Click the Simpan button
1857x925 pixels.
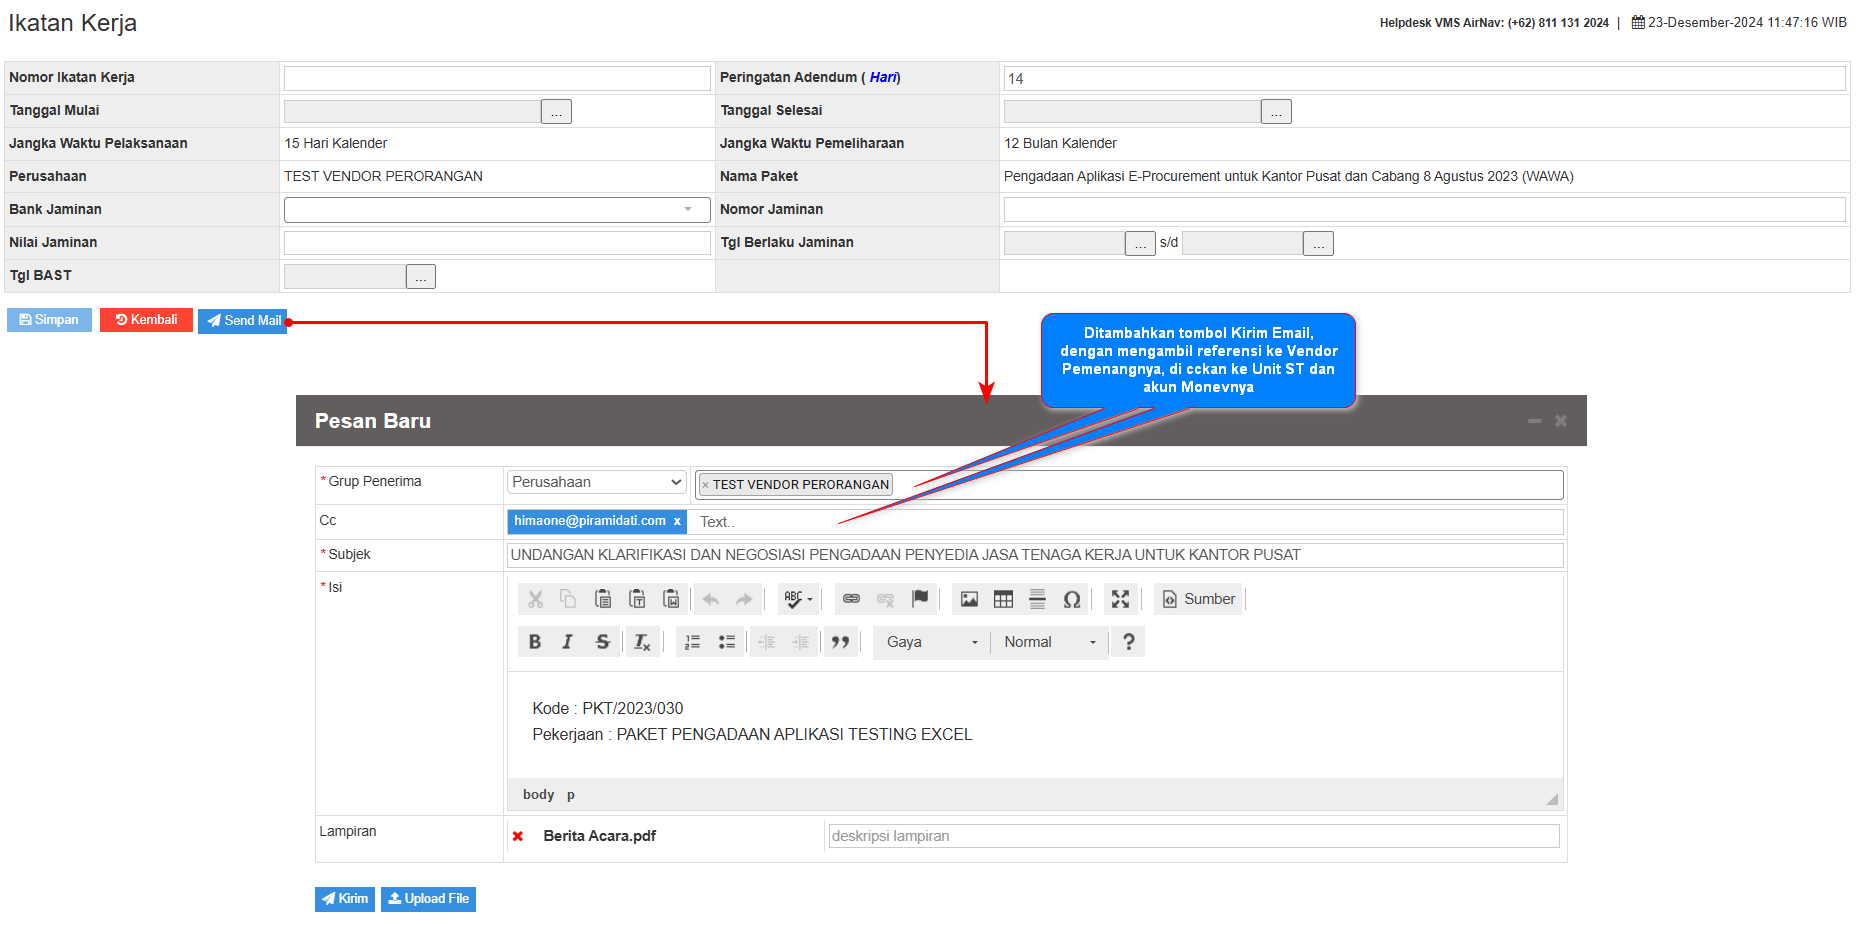(49, 320)
